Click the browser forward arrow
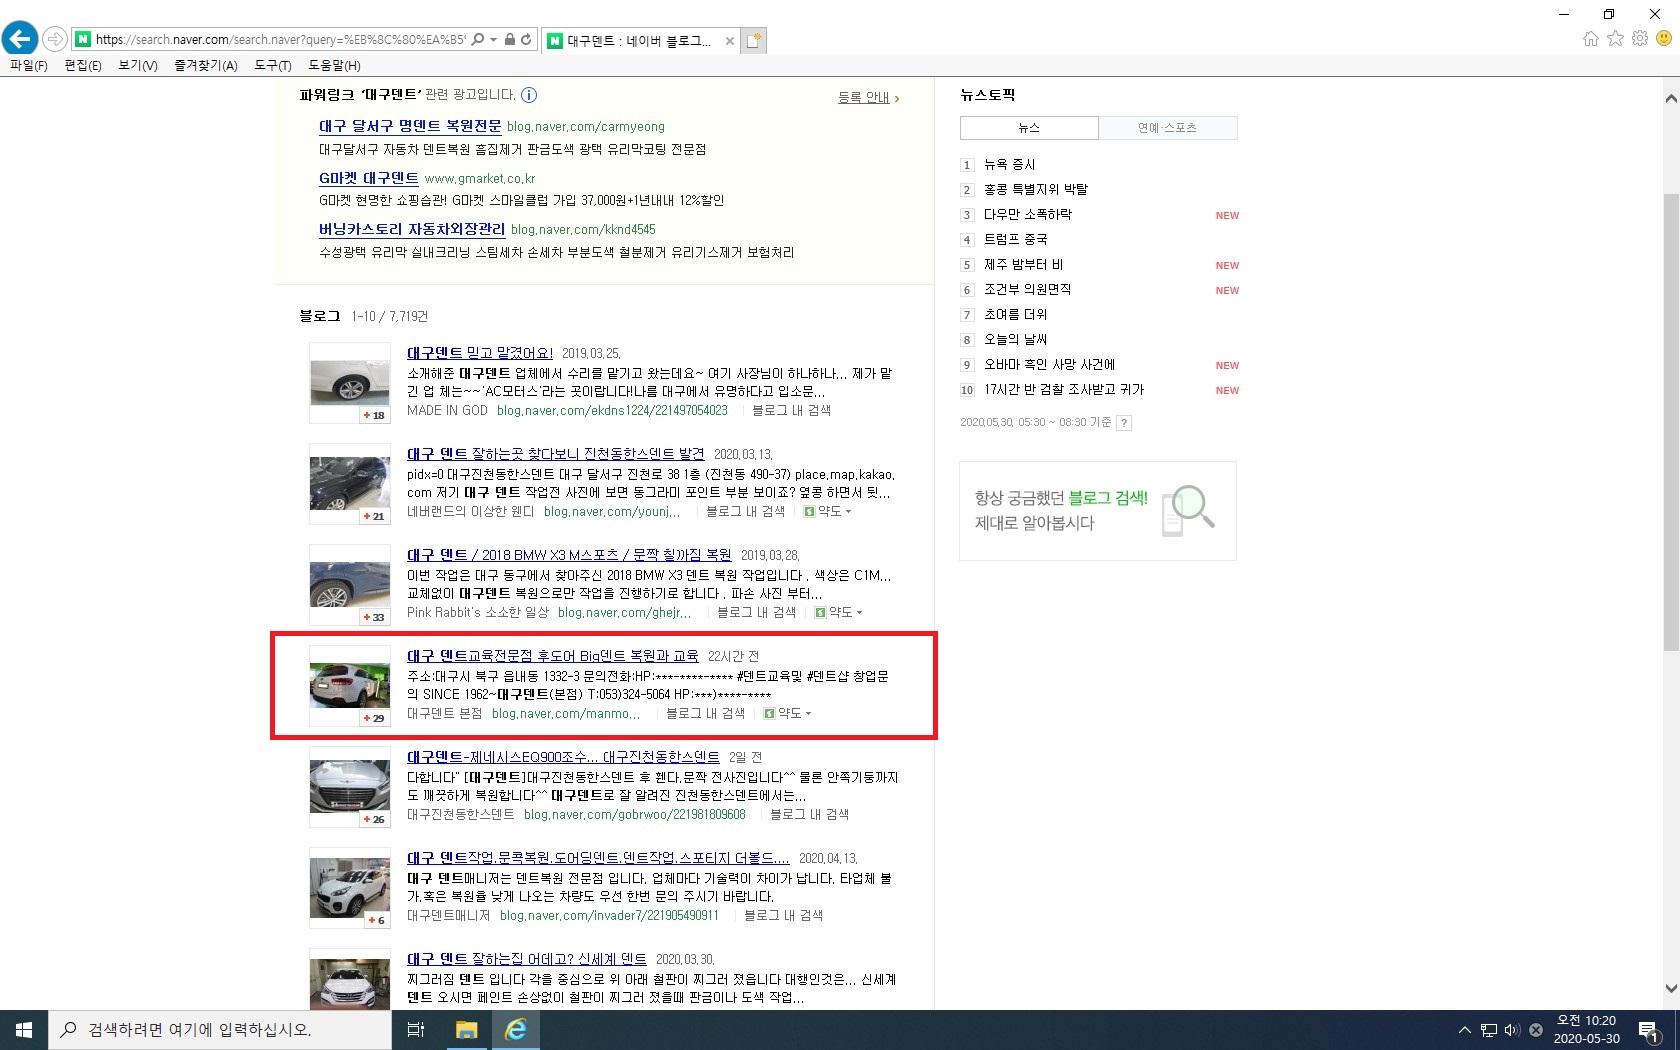 (55, 39)
